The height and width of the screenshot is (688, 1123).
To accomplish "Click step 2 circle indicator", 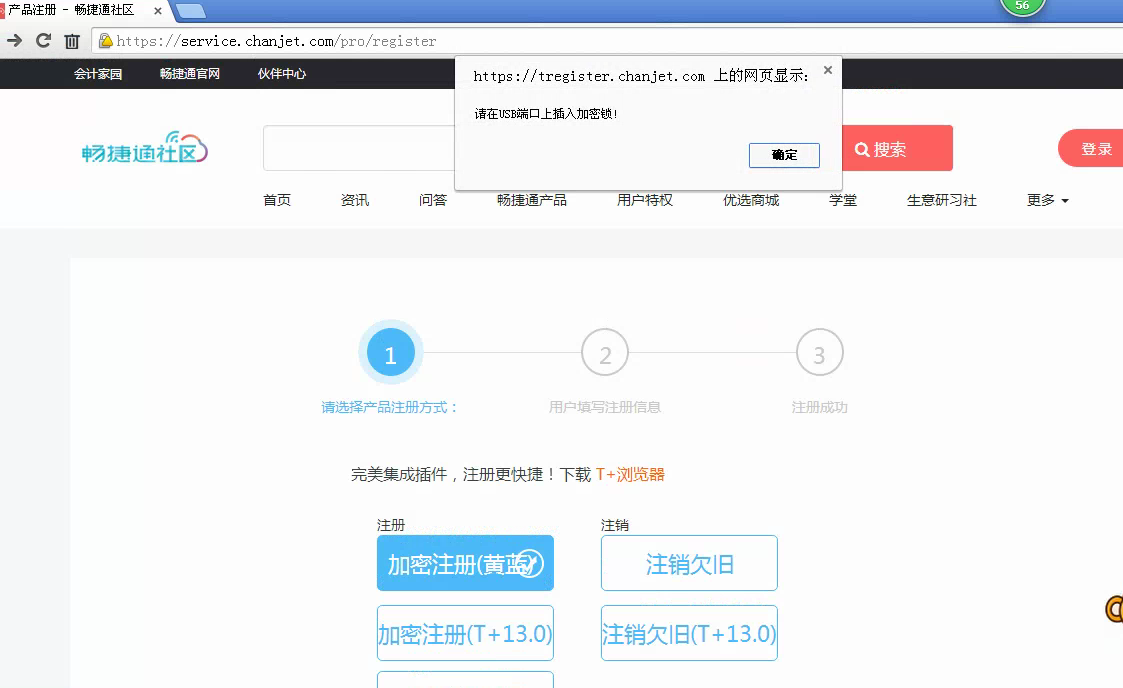I will [605, 353].
